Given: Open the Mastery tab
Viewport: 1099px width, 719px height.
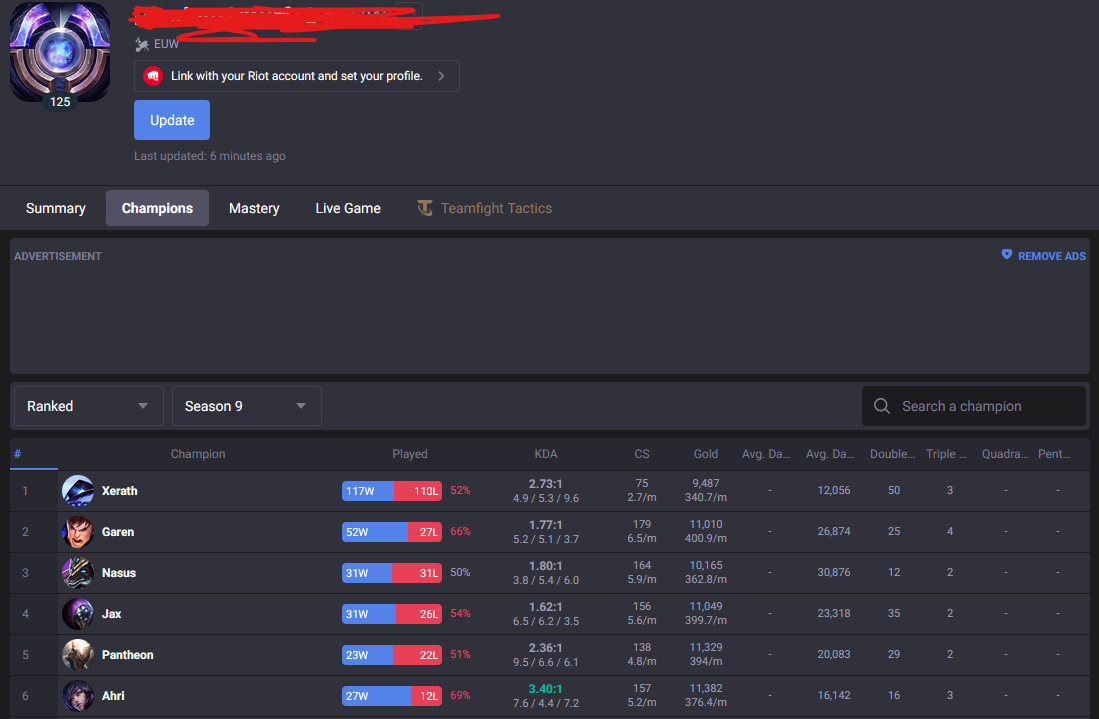Looking at the screenshot, I should tap(254, 208).
